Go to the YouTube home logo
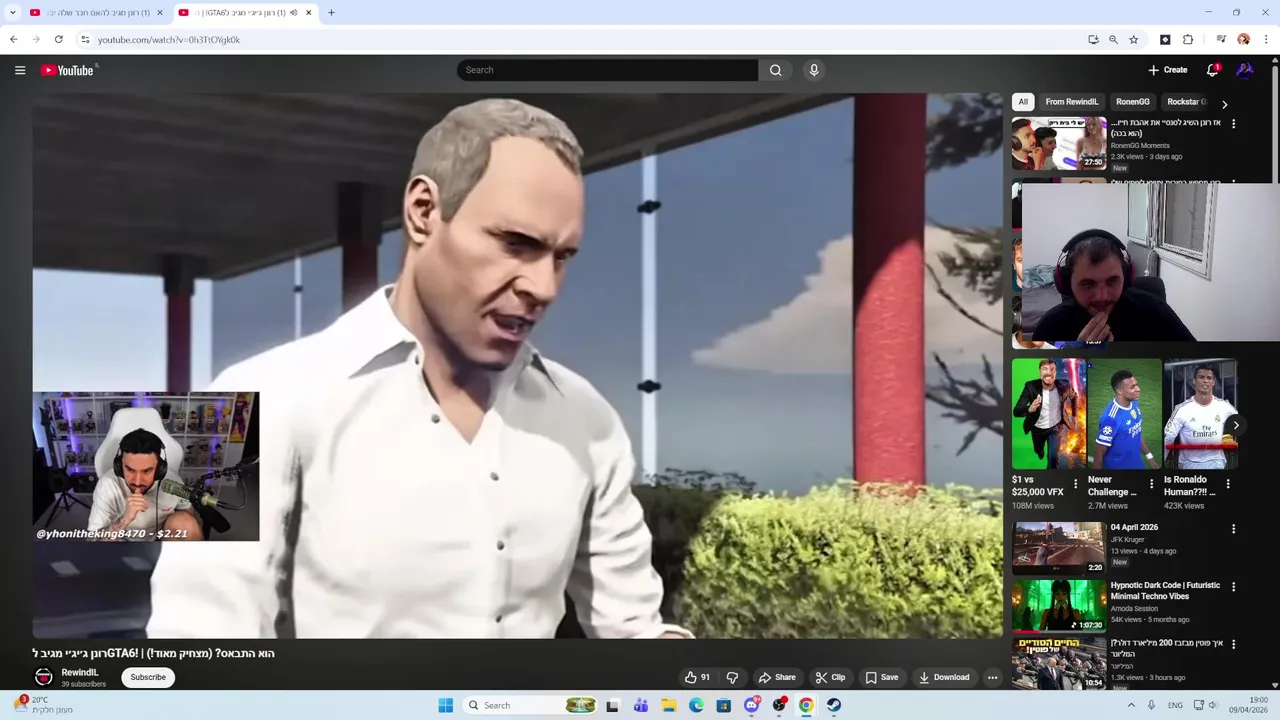This screenshot has width=1280, height=720. [x=67, y=70]
